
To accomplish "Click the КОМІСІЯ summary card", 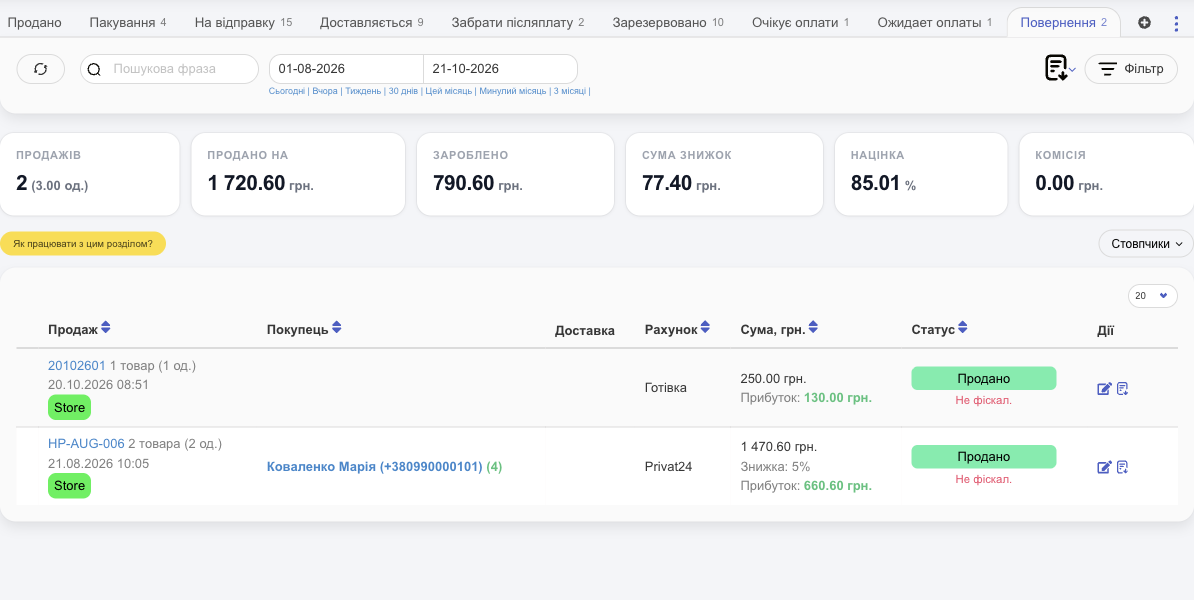I will (x=1106, y=174).
